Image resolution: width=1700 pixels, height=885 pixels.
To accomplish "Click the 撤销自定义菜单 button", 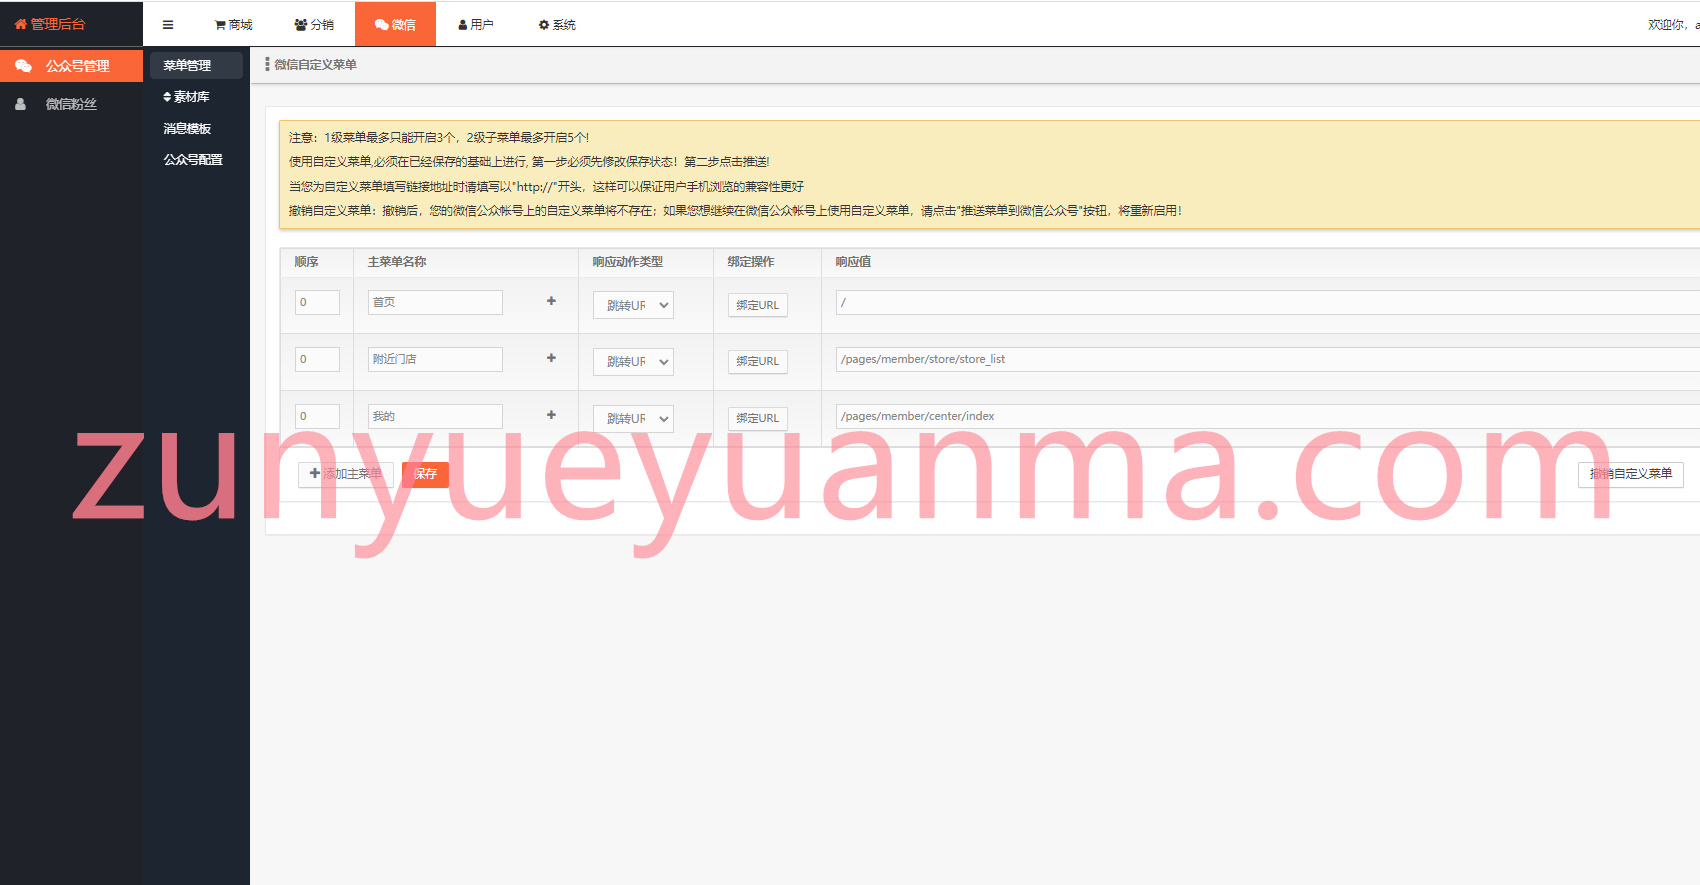I will 1630,475.
